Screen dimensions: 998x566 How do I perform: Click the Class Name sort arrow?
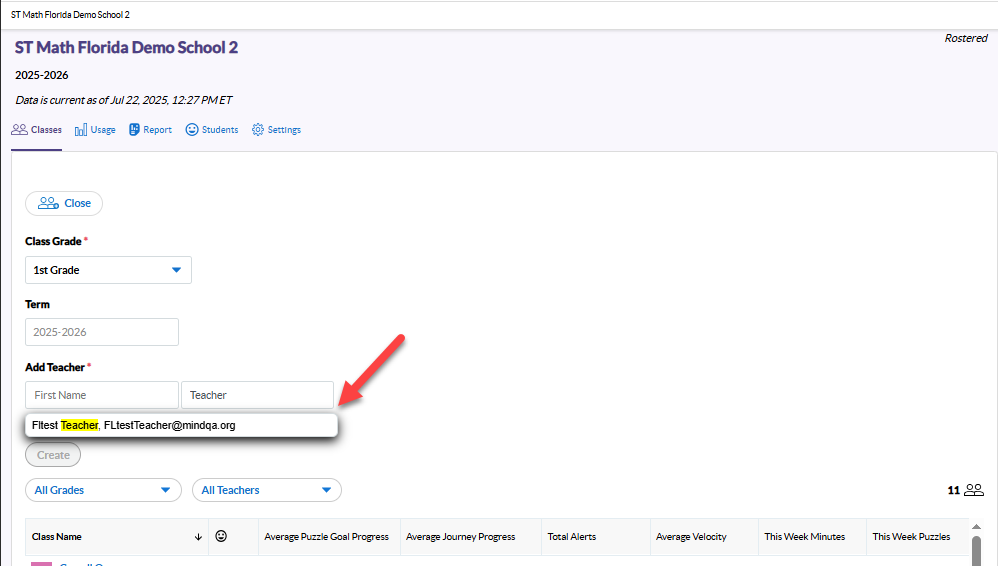pyautogui.click(x=198, y=537)
